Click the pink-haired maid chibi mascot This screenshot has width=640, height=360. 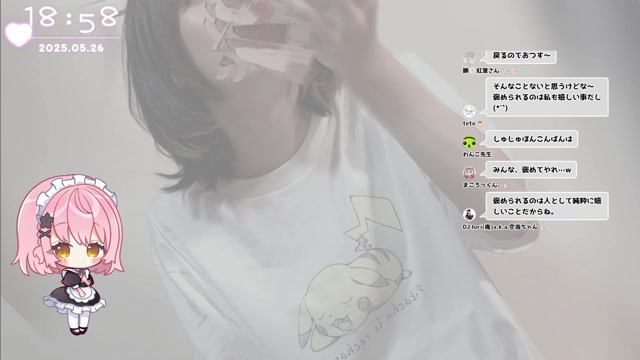69,254
